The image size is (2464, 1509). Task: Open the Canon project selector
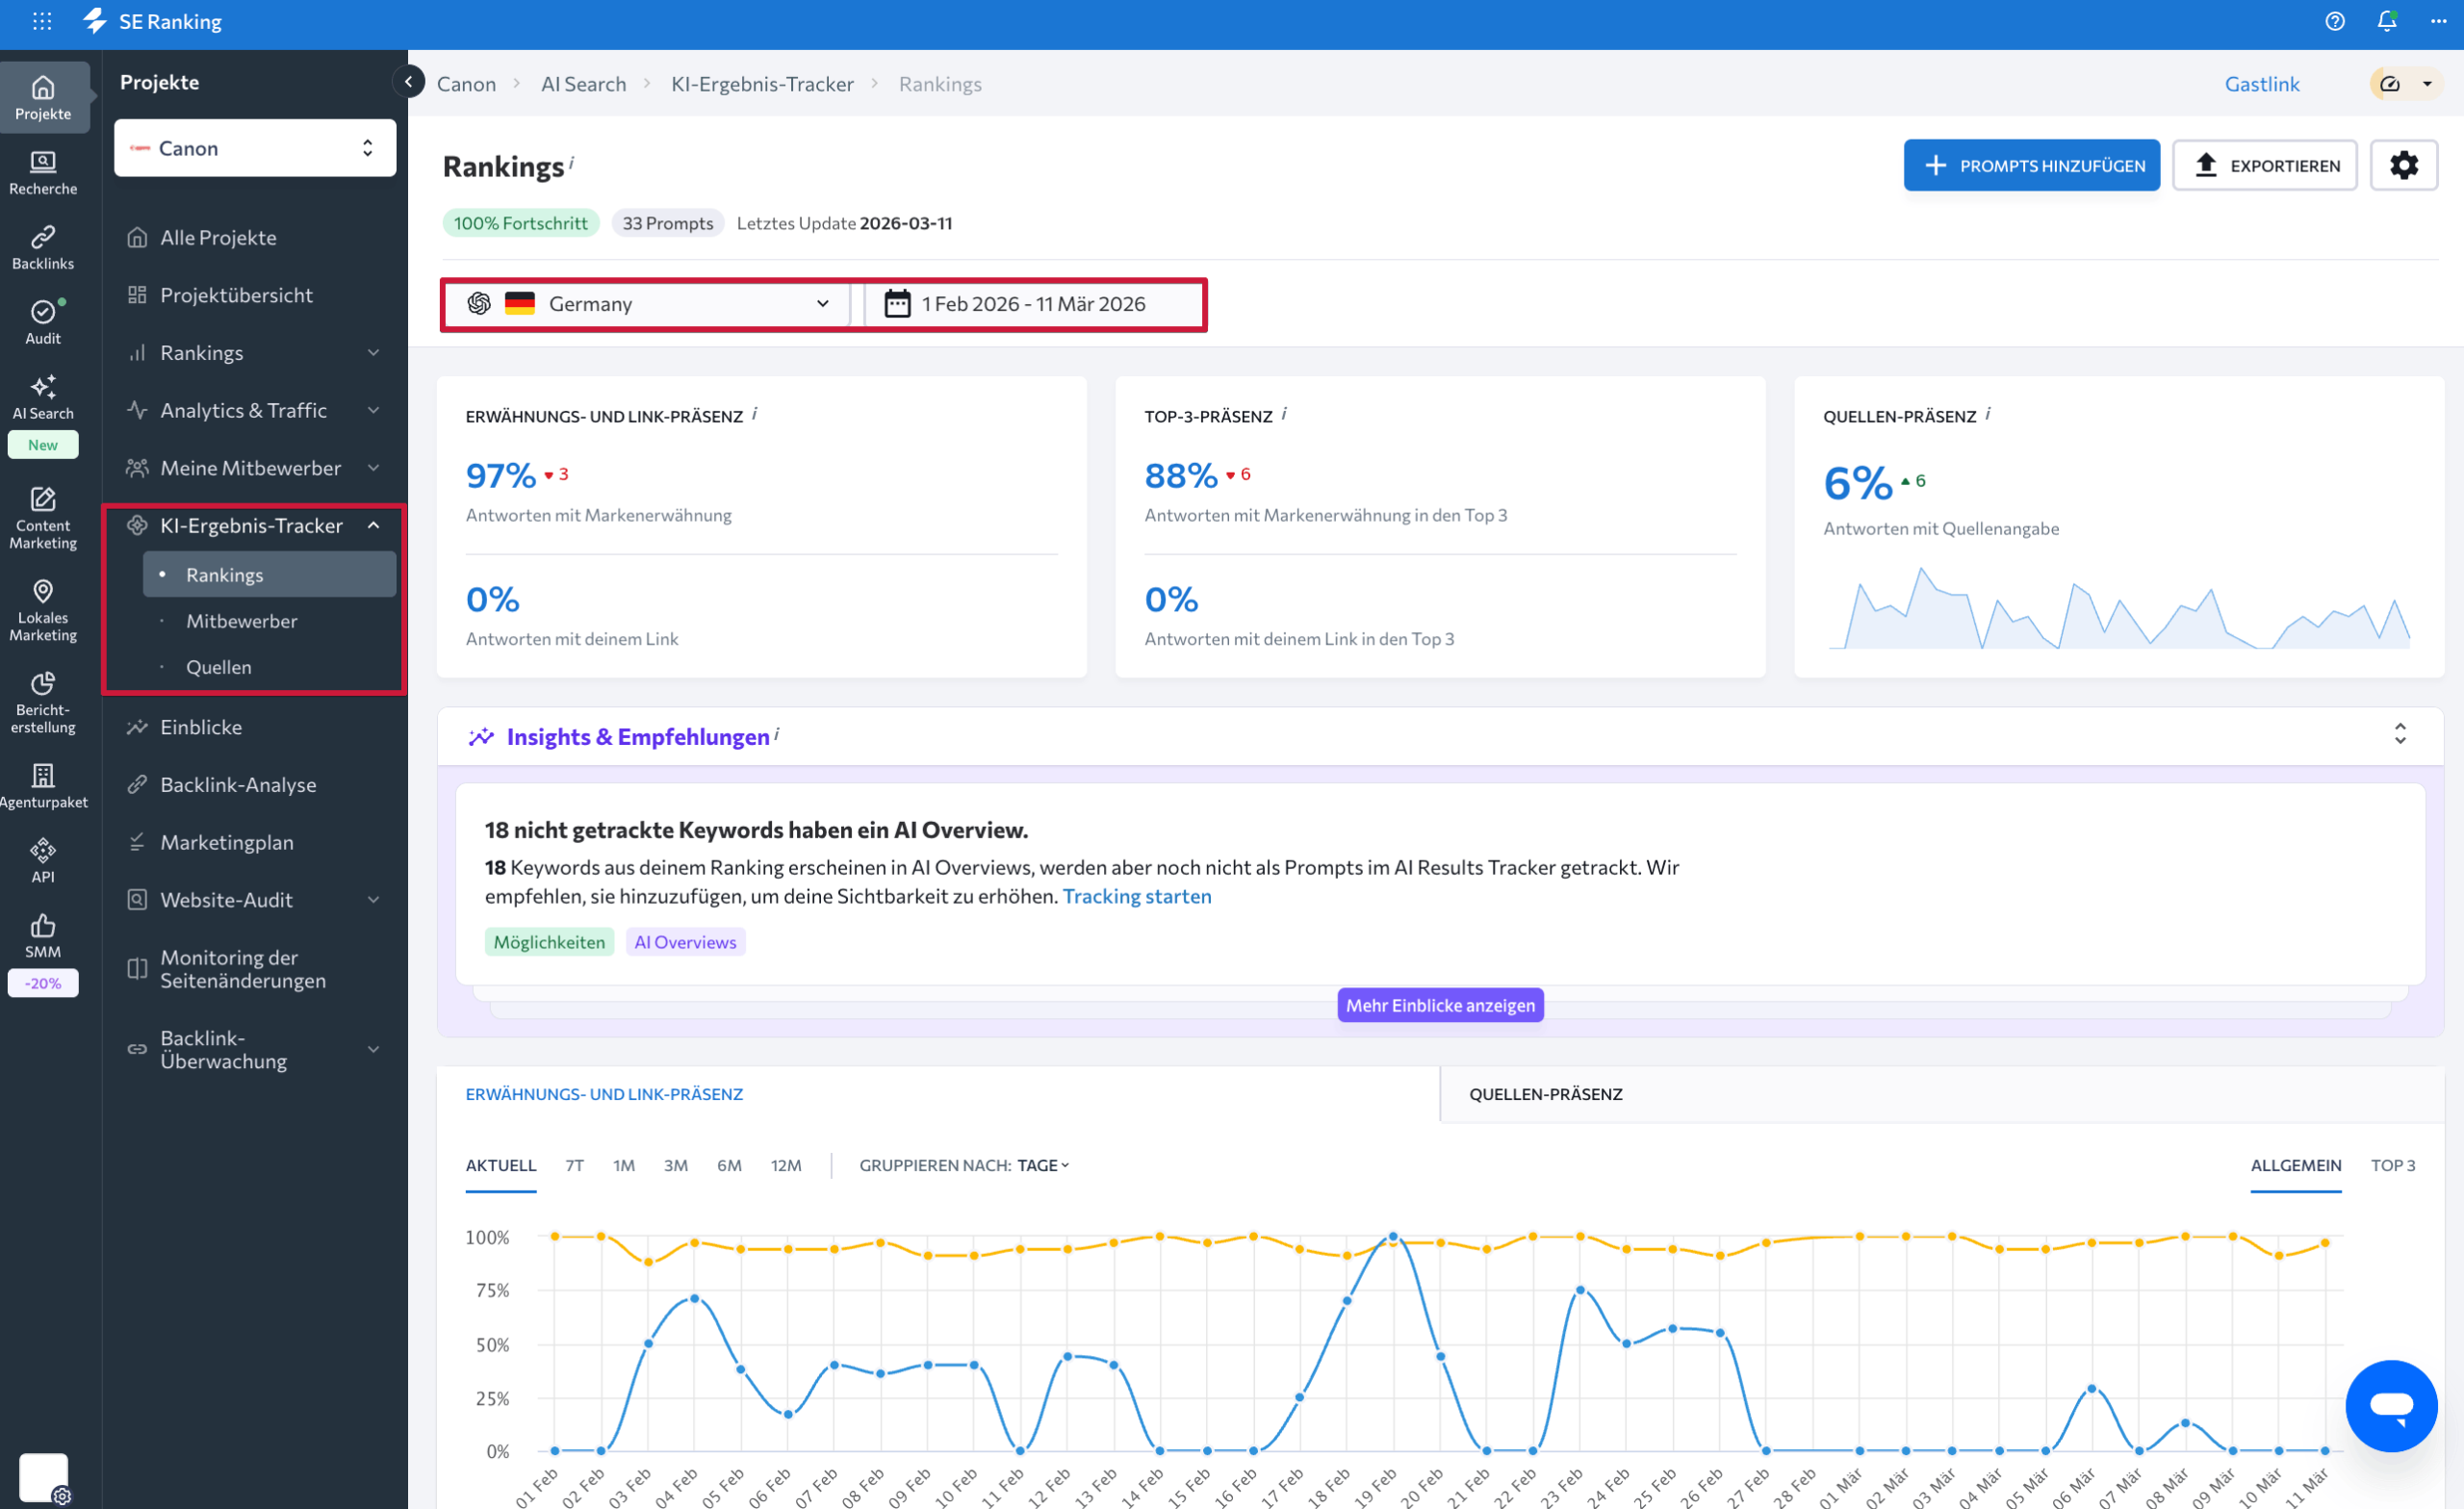pos(254,147)
